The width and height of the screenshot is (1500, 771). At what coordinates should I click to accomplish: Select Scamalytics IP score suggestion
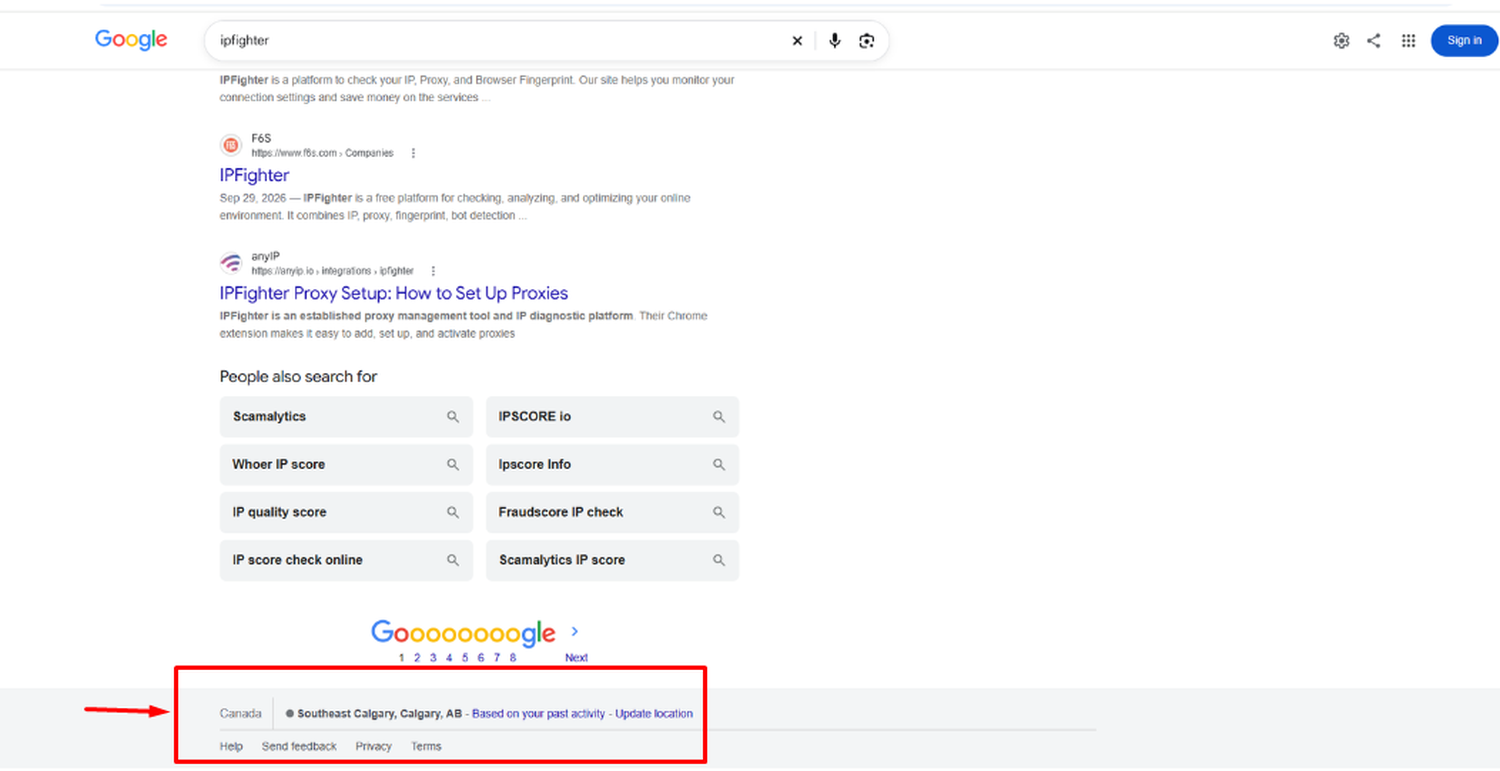[612, 561]
